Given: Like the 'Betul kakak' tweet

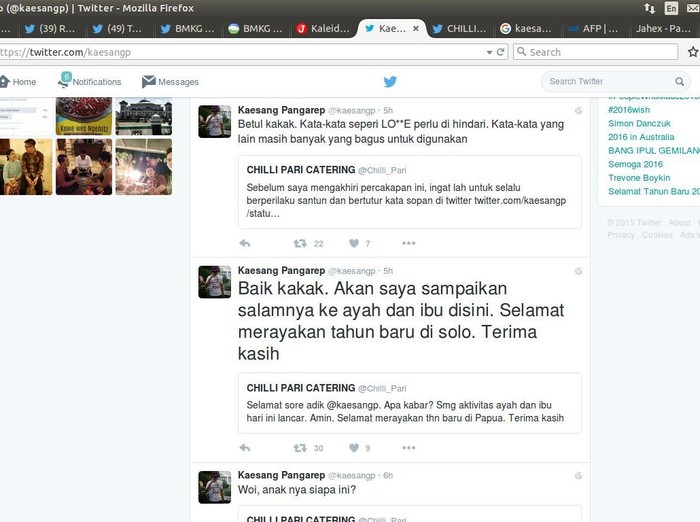Looking at the screenshot, I should (354, 243).
